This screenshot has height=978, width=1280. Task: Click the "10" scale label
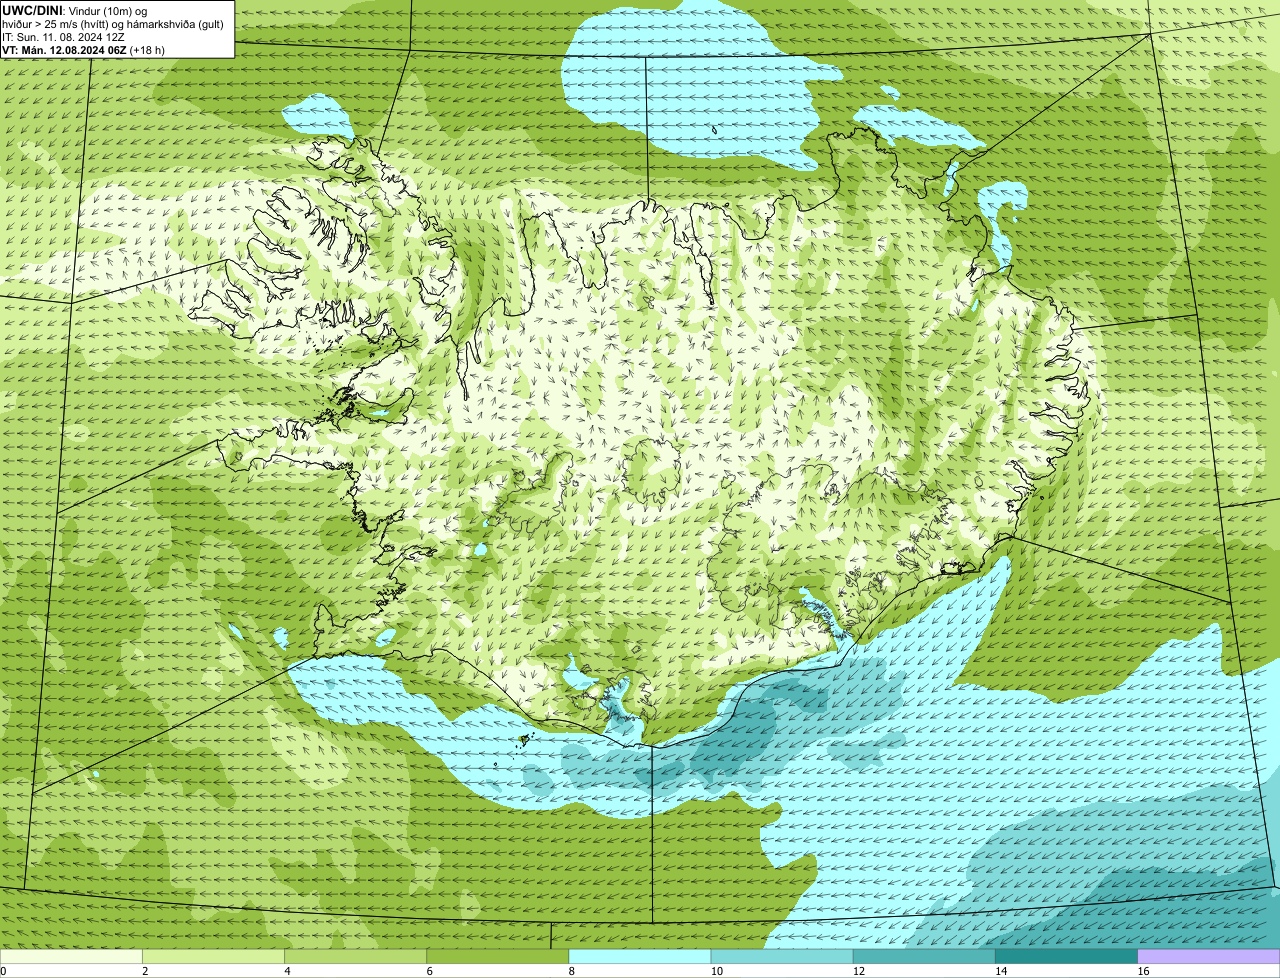pyautogui.click(x=717, y=971)
